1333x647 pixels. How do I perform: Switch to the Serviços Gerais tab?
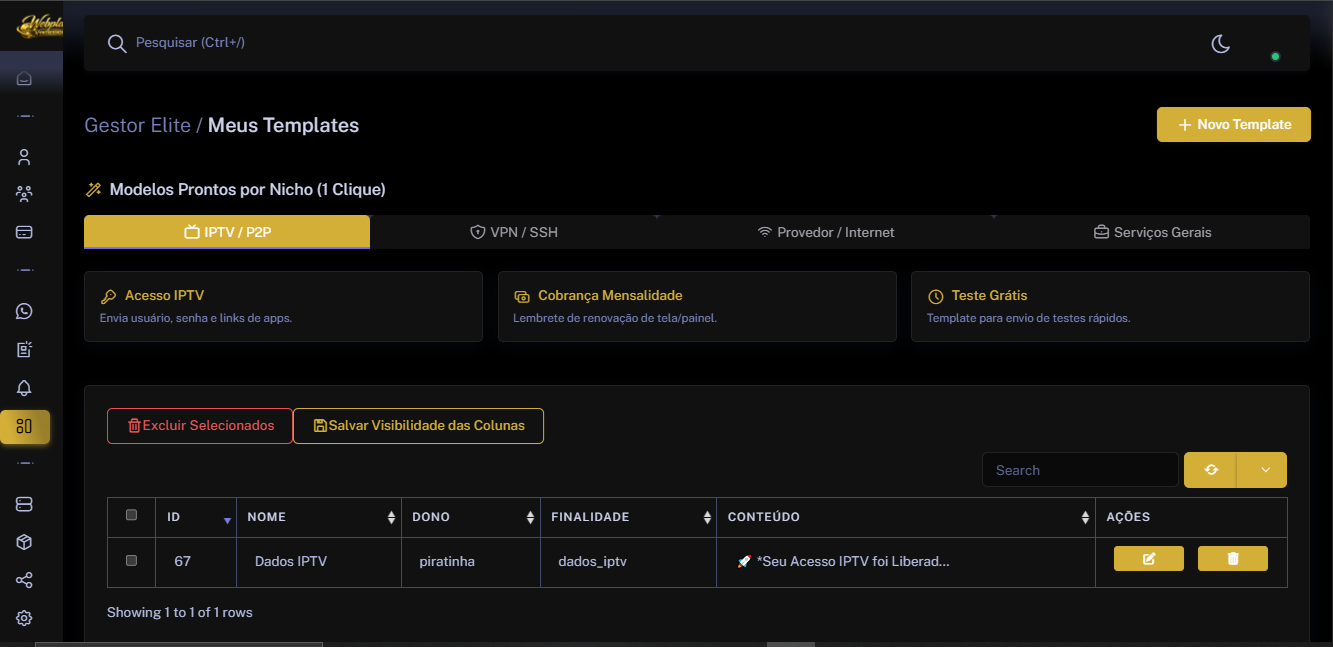coord(1151,232)
